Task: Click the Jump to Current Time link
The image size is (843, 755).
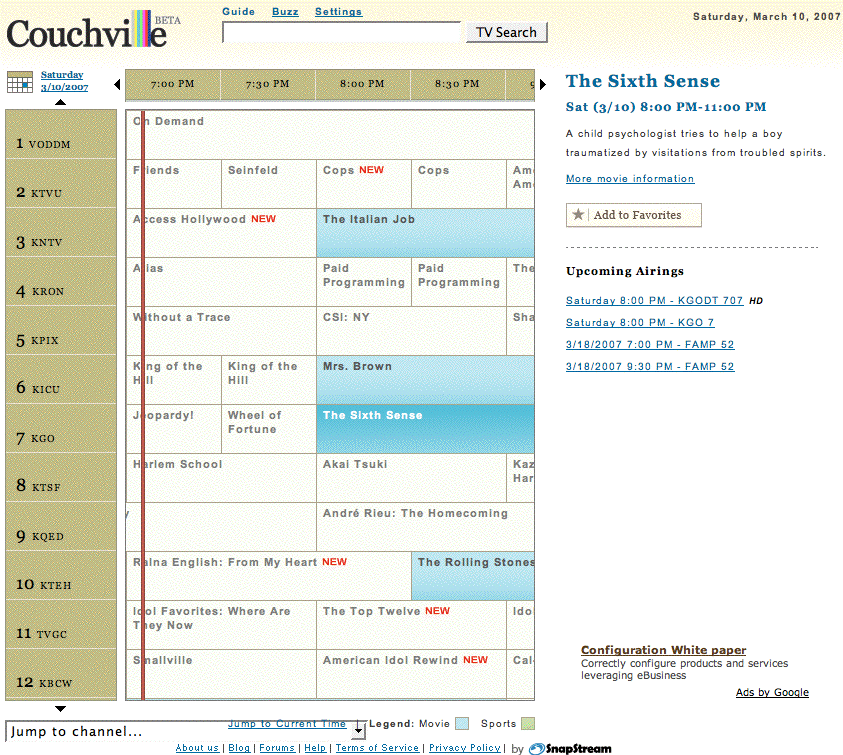Action: click(x=287, y=724)
